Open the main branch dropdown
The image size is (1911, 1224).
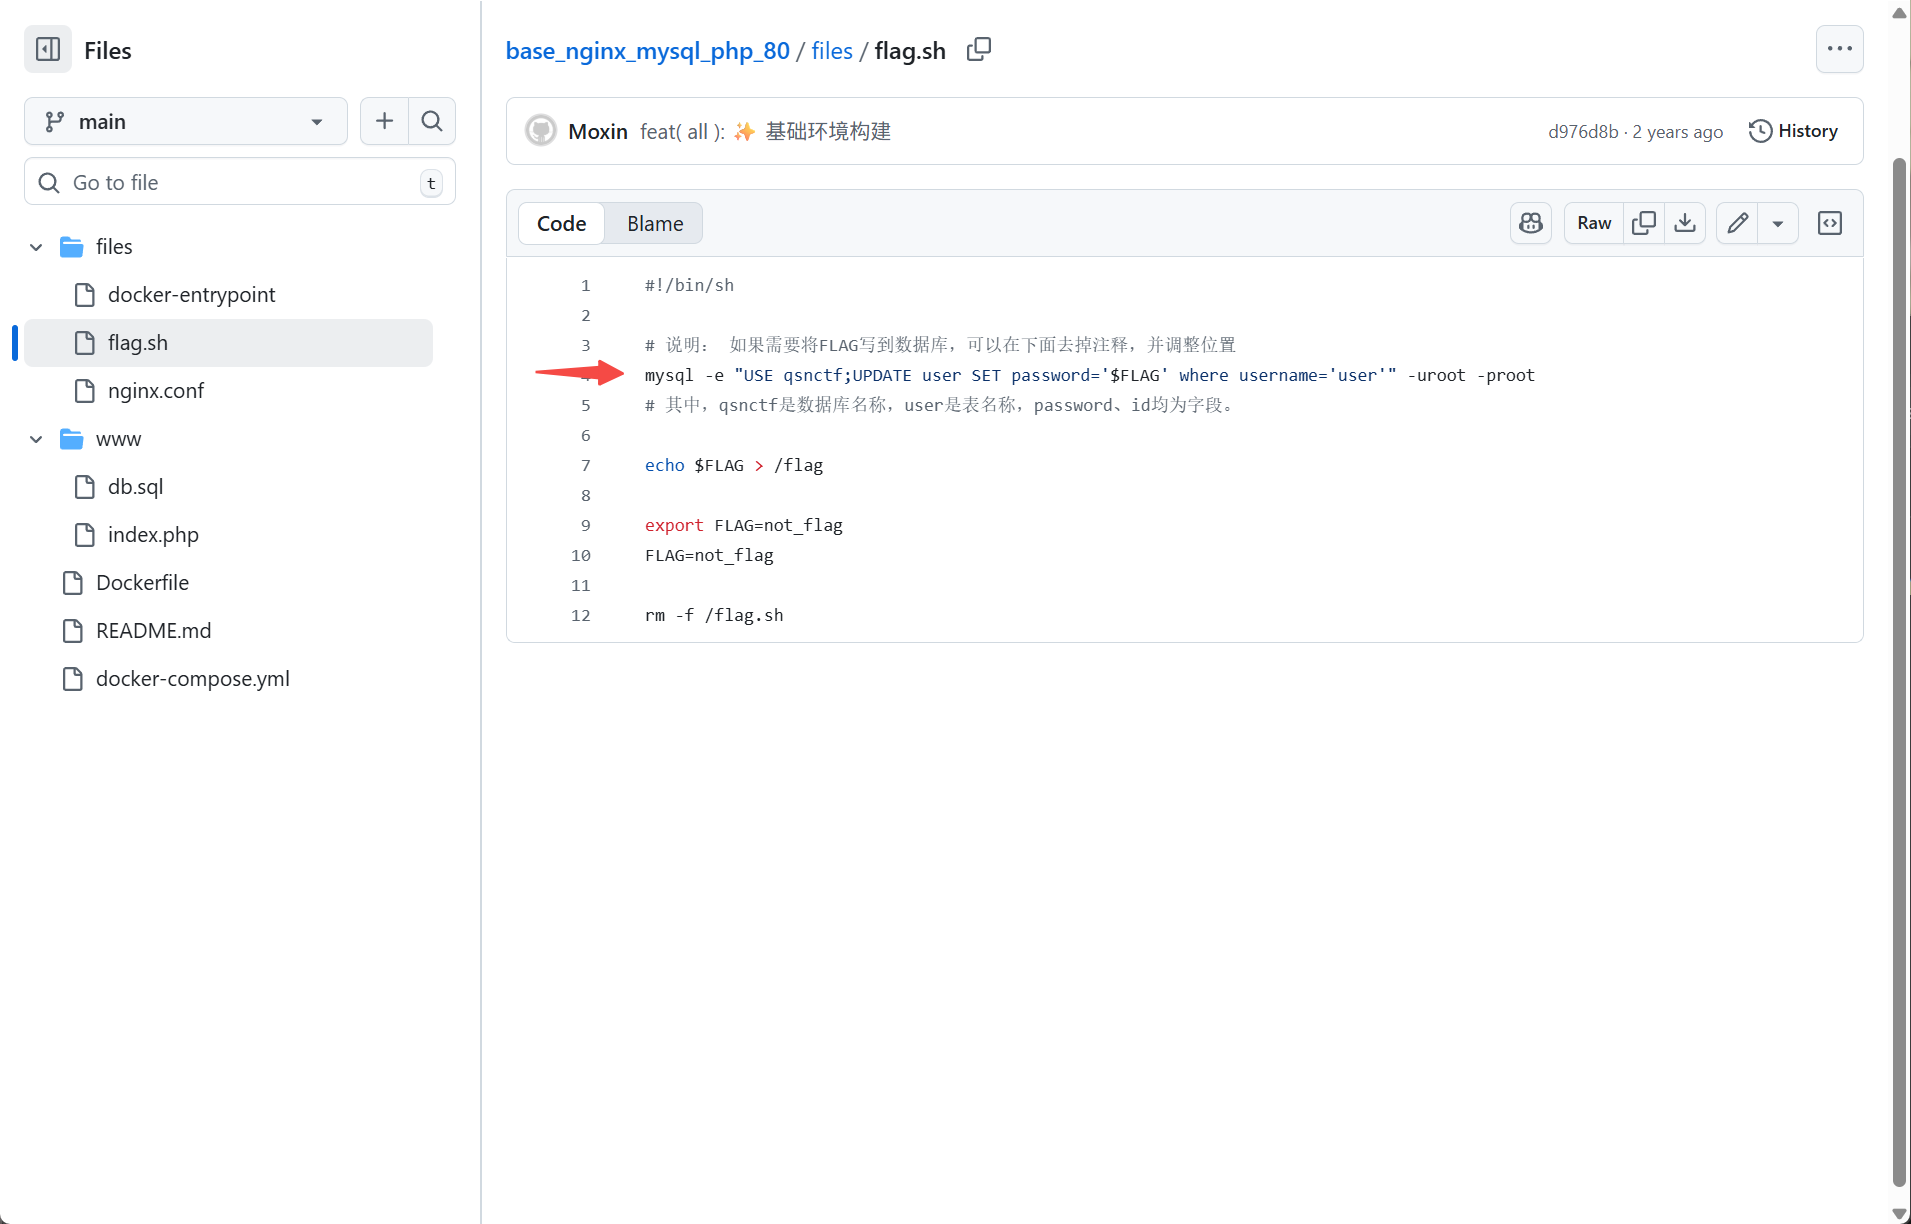[x=186, y=121]
